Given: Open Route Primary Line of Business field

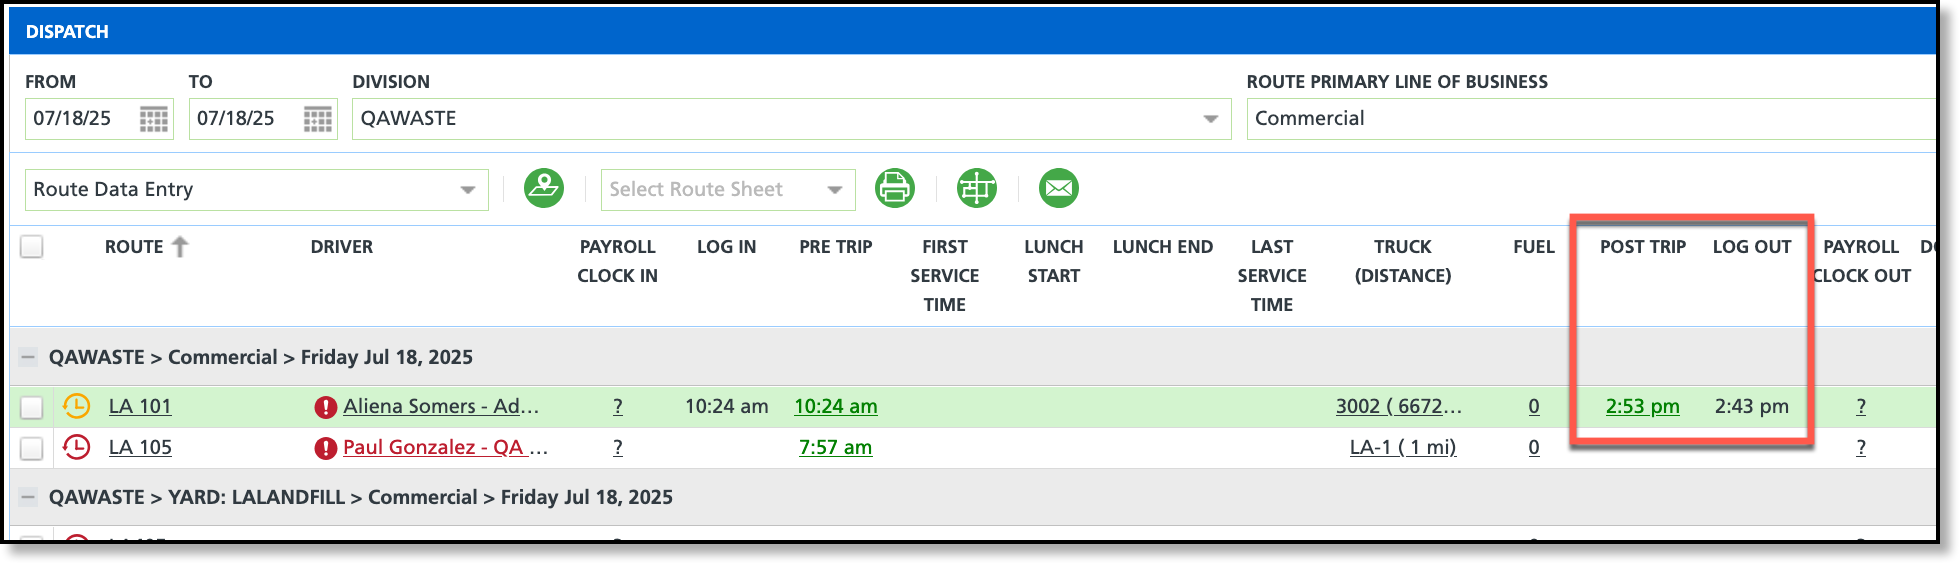Looking at the screenshot, I should tap(1592, 119).
